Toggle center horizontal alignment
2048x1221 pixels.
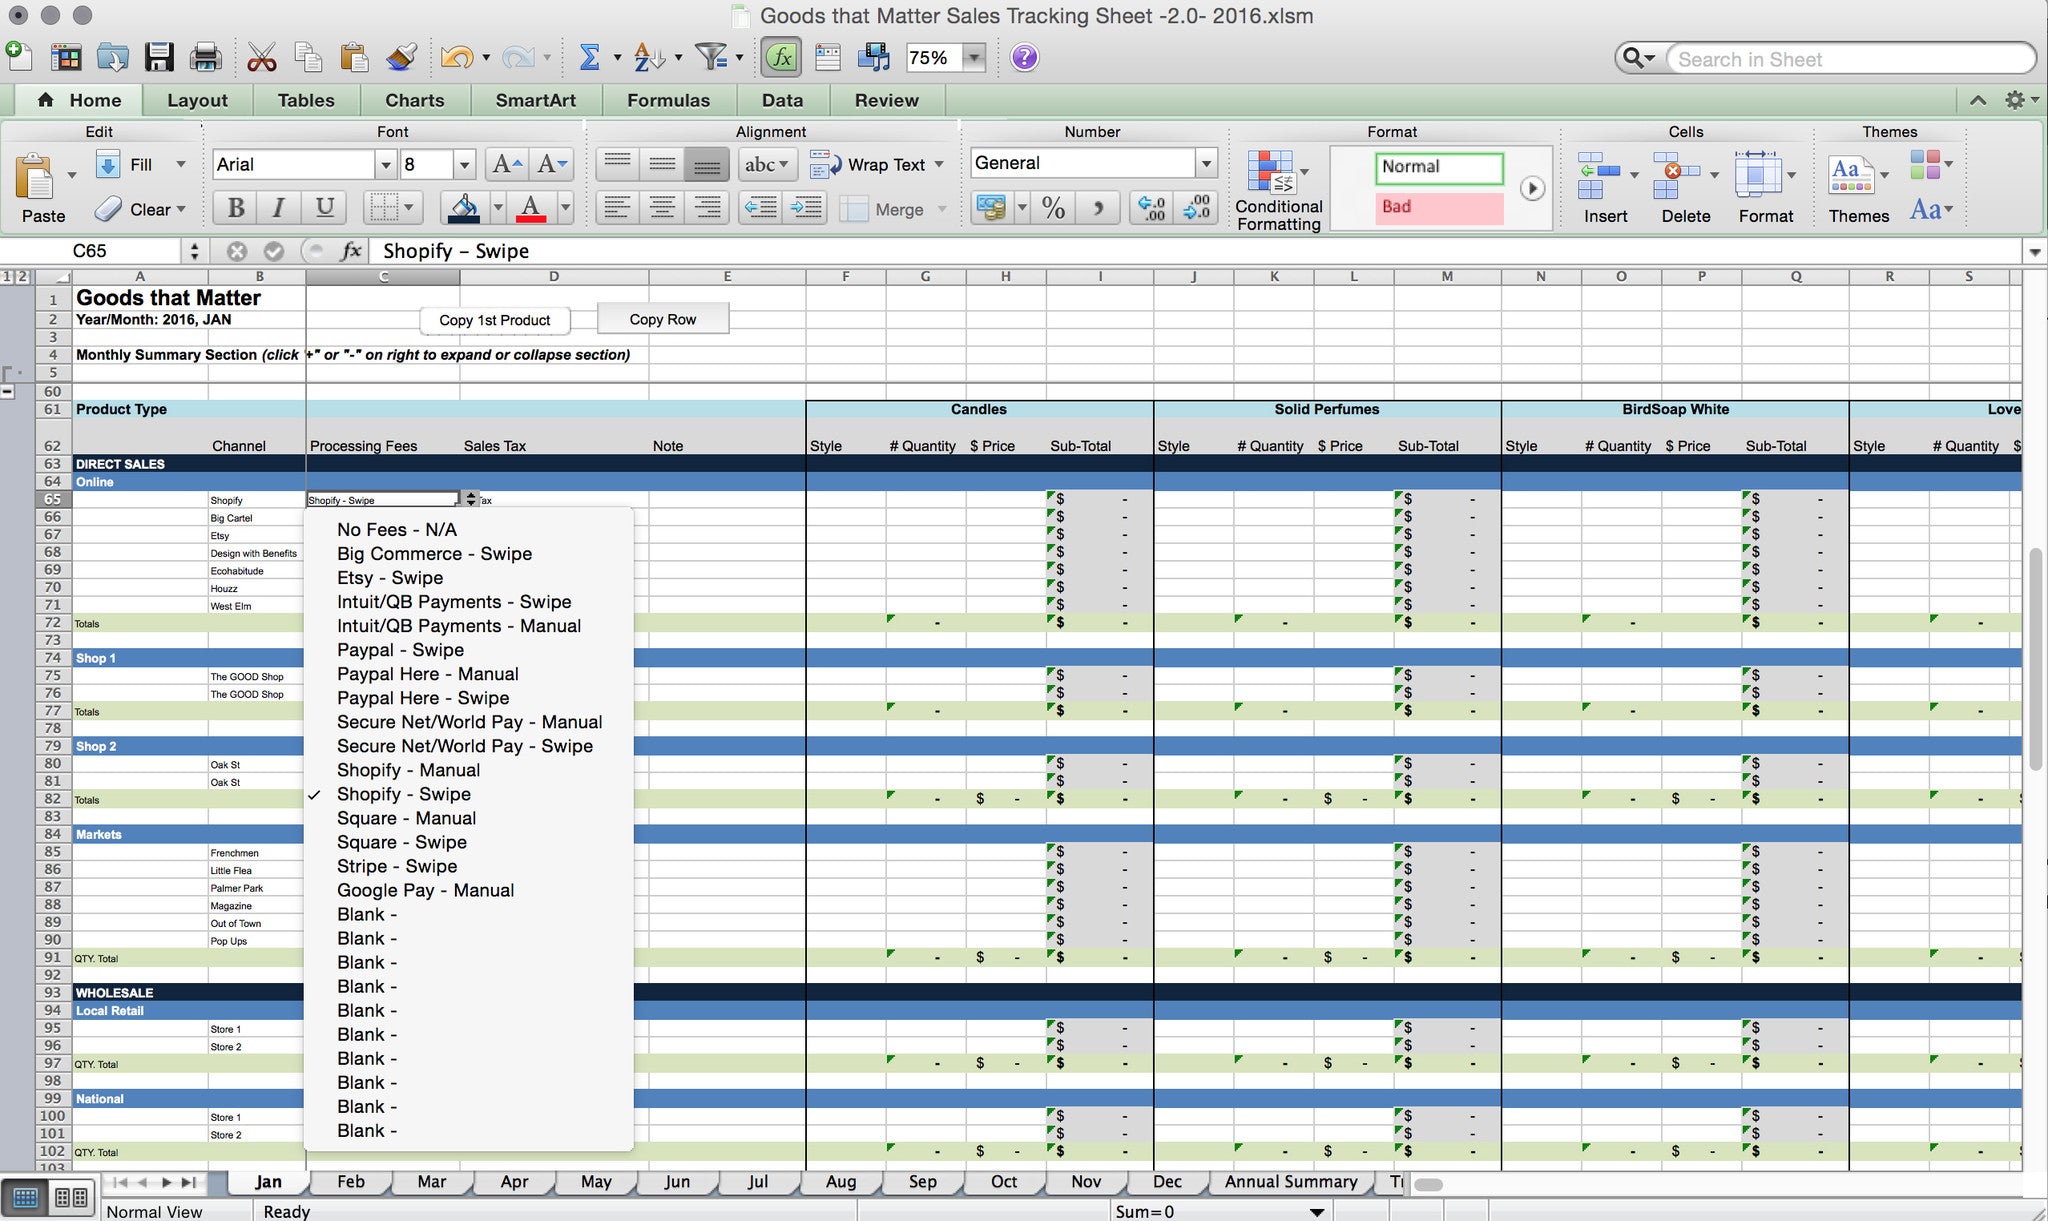click(662, 208)
